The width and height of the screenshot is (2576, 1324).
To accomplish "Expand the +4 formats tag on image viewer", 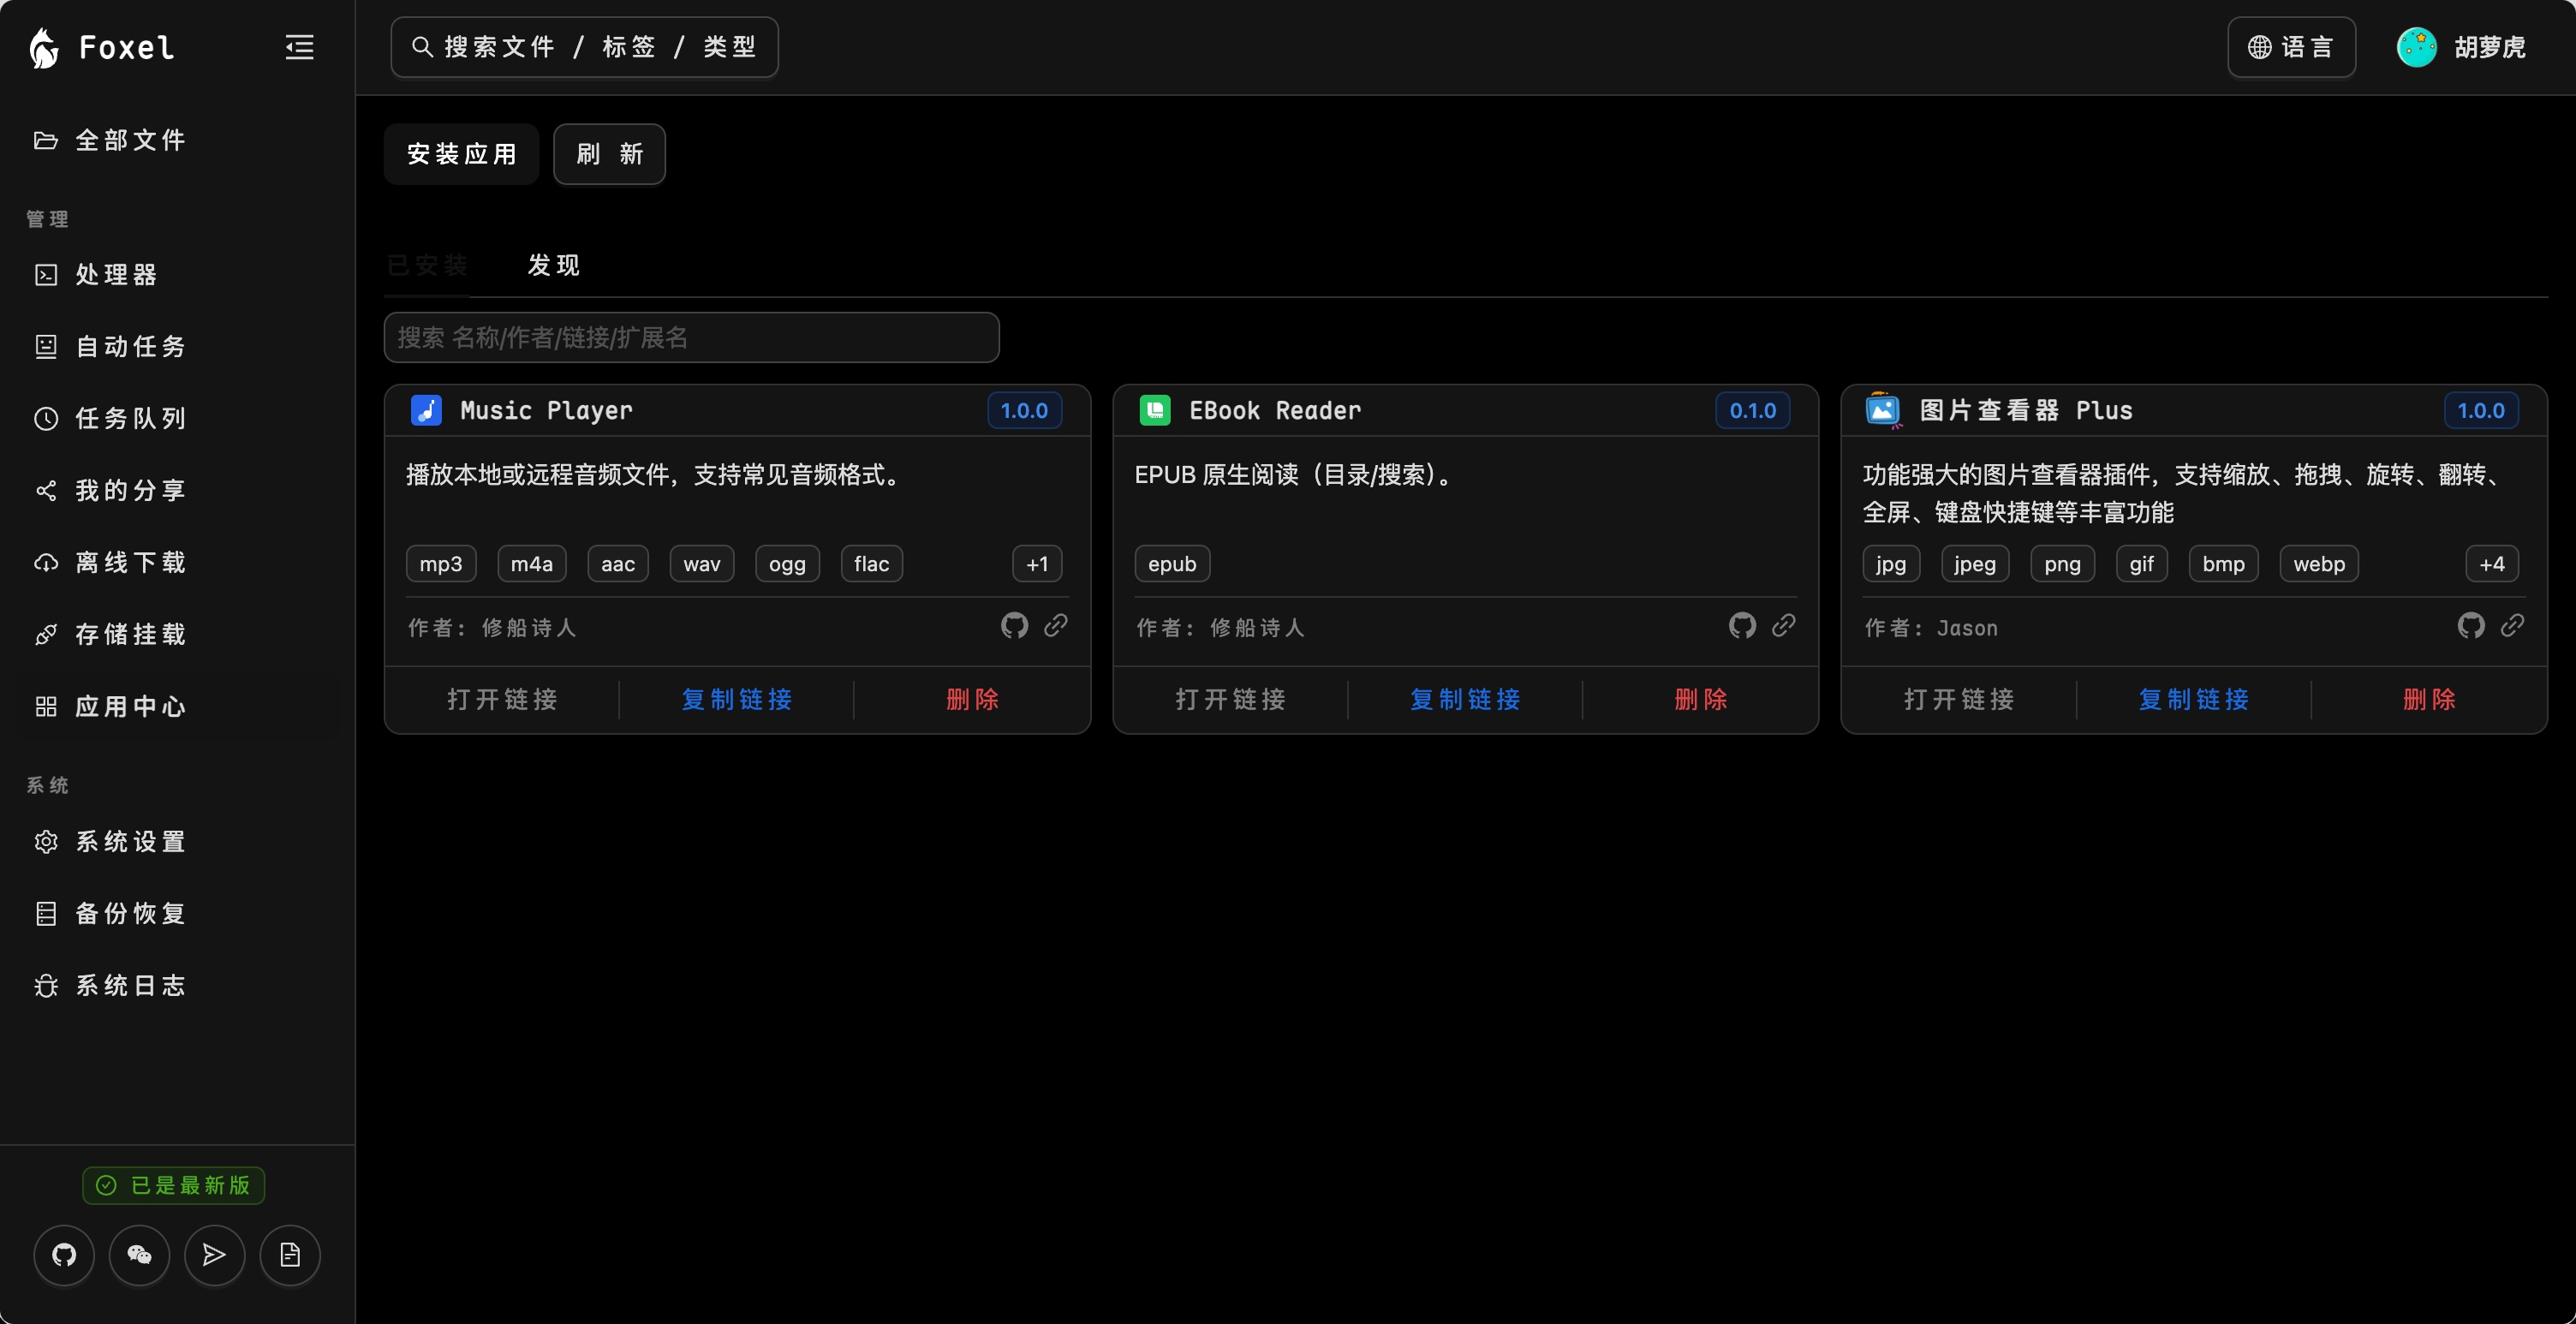I will tap(2492, 564).
